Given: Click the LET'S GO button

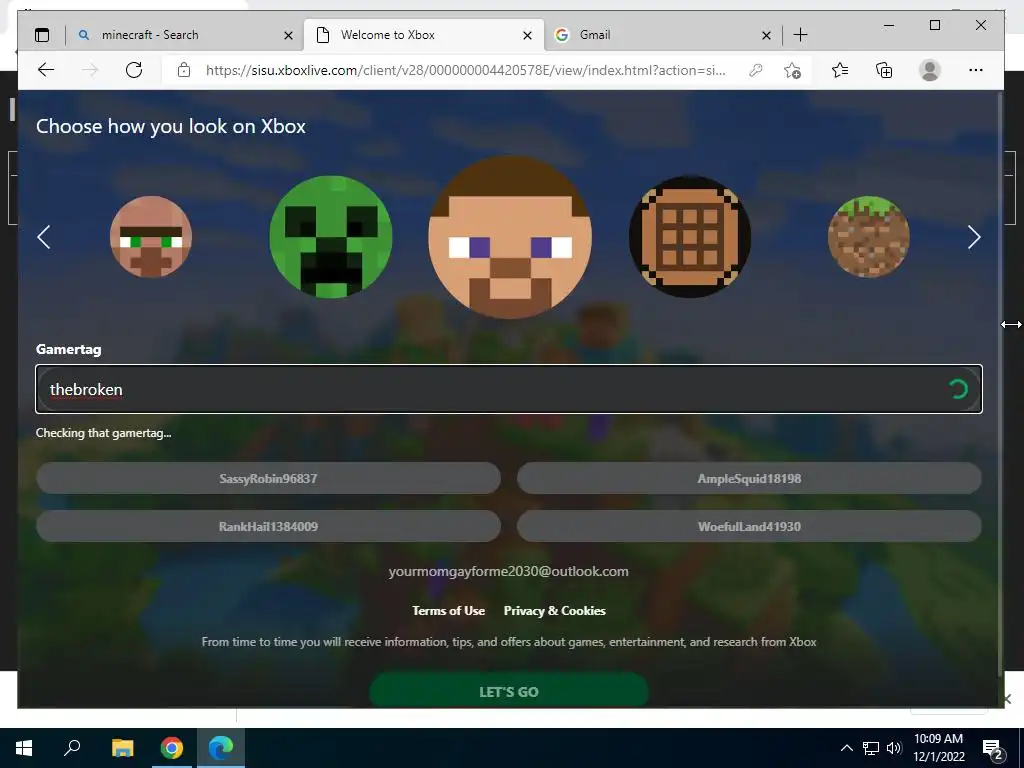Looking at the screenshot, I should (509, 691).
